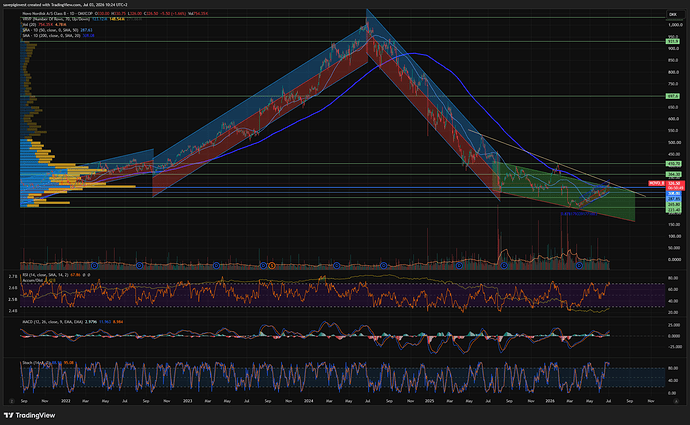Image resolution: width=690 pixels, height=425 pixels.
Task: Click the green 931.9 price level label
Action: (672, 41)
